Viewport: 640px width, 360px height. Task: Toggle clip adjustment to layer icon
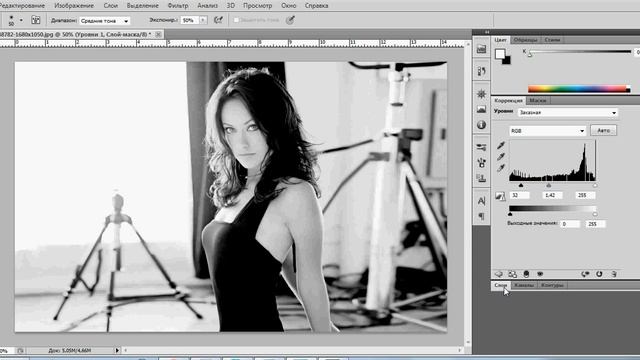click(527, 274)
